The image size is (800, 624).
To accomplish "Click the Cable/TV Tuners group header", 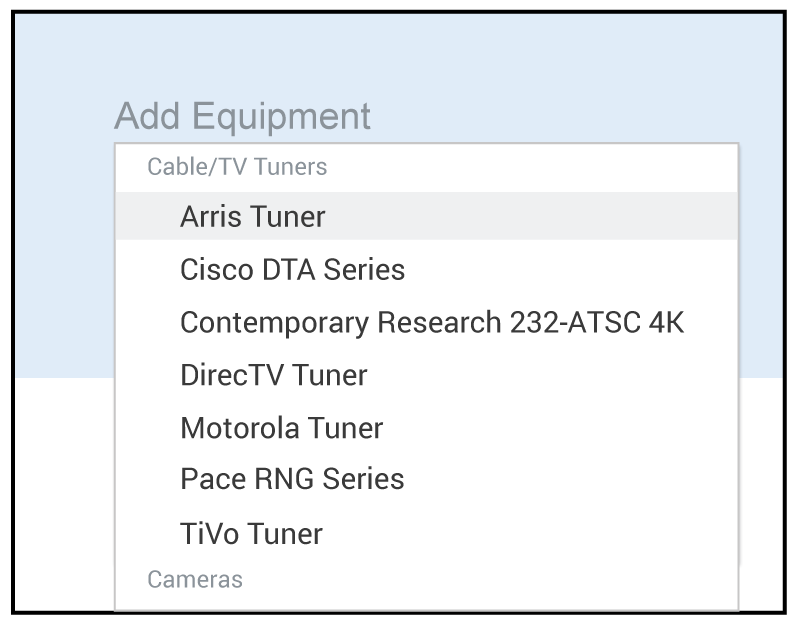I will point(237,167).
